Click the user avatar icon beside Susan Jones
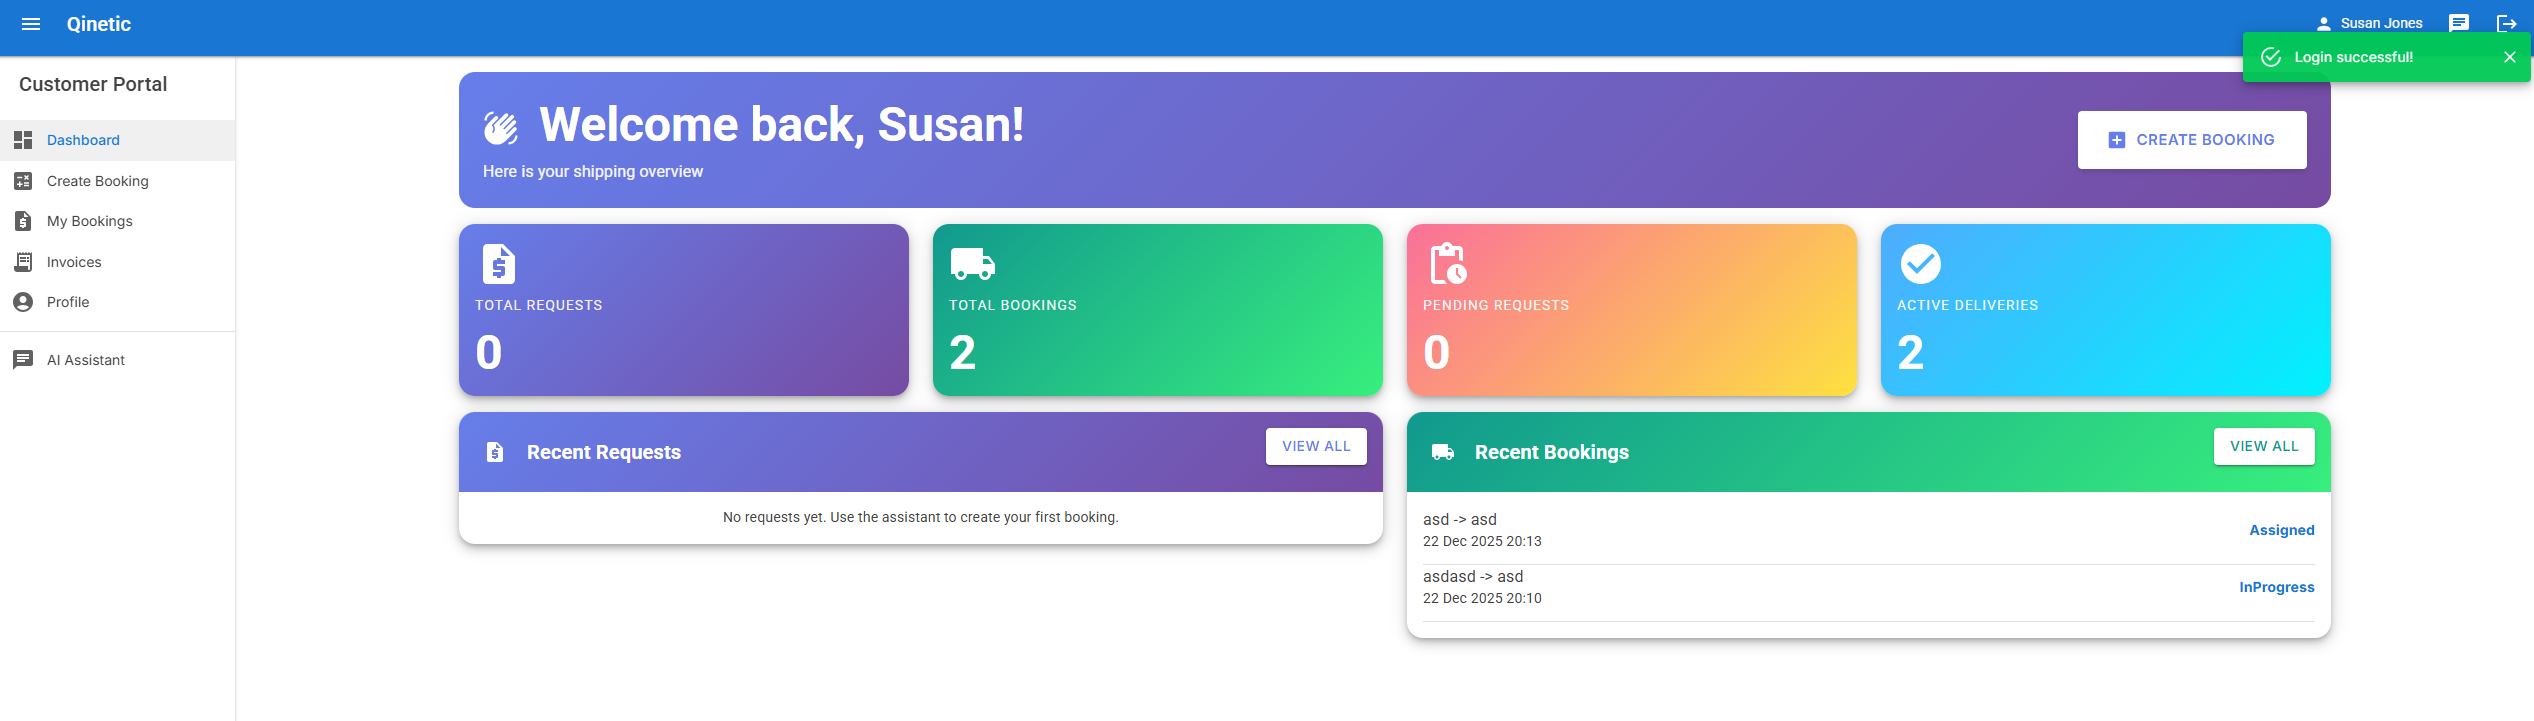The height and width of the screenshot is (721, 2534). tap(2323, 23)
